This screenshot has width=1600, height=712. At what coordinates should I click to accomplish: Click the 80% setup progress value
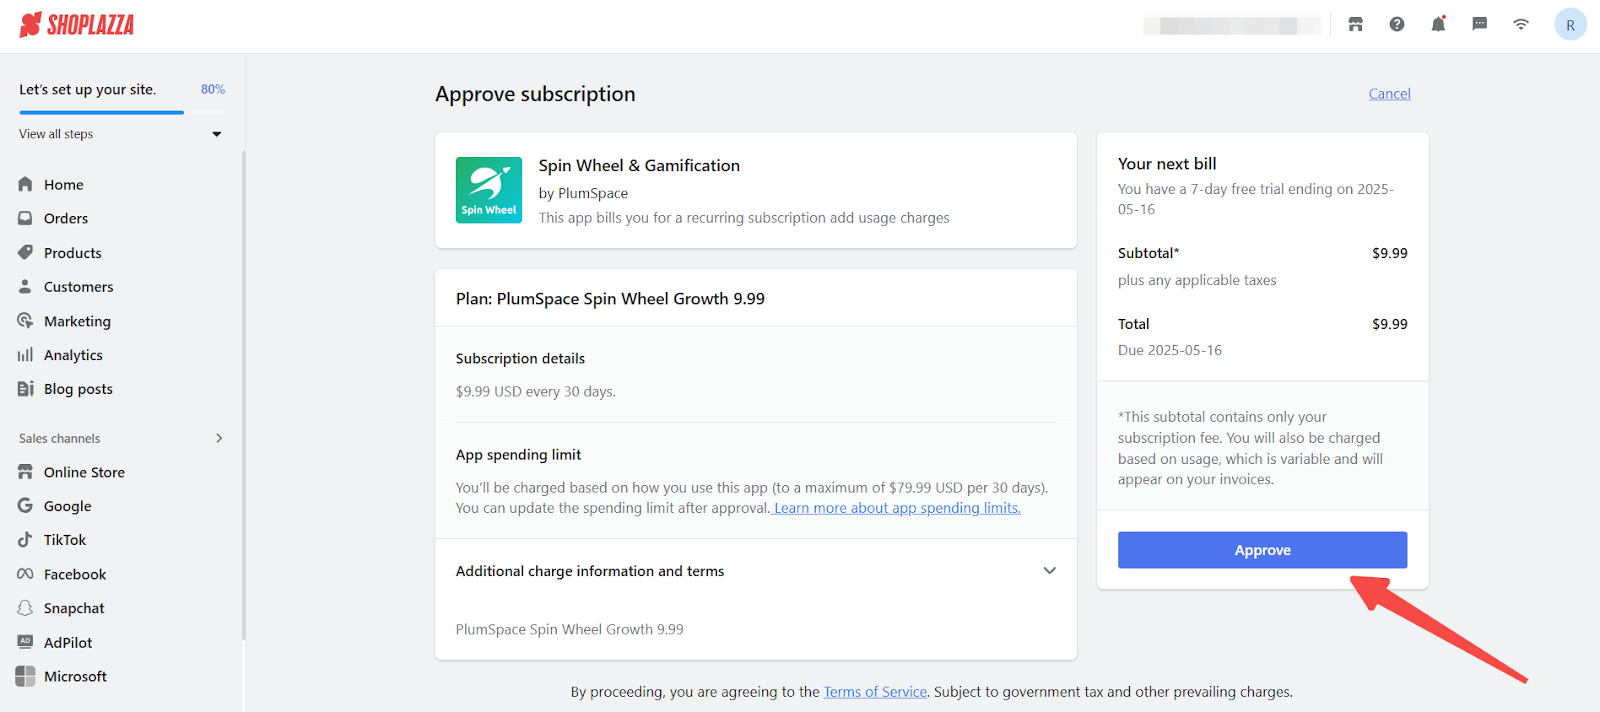(x=213, y=89)
